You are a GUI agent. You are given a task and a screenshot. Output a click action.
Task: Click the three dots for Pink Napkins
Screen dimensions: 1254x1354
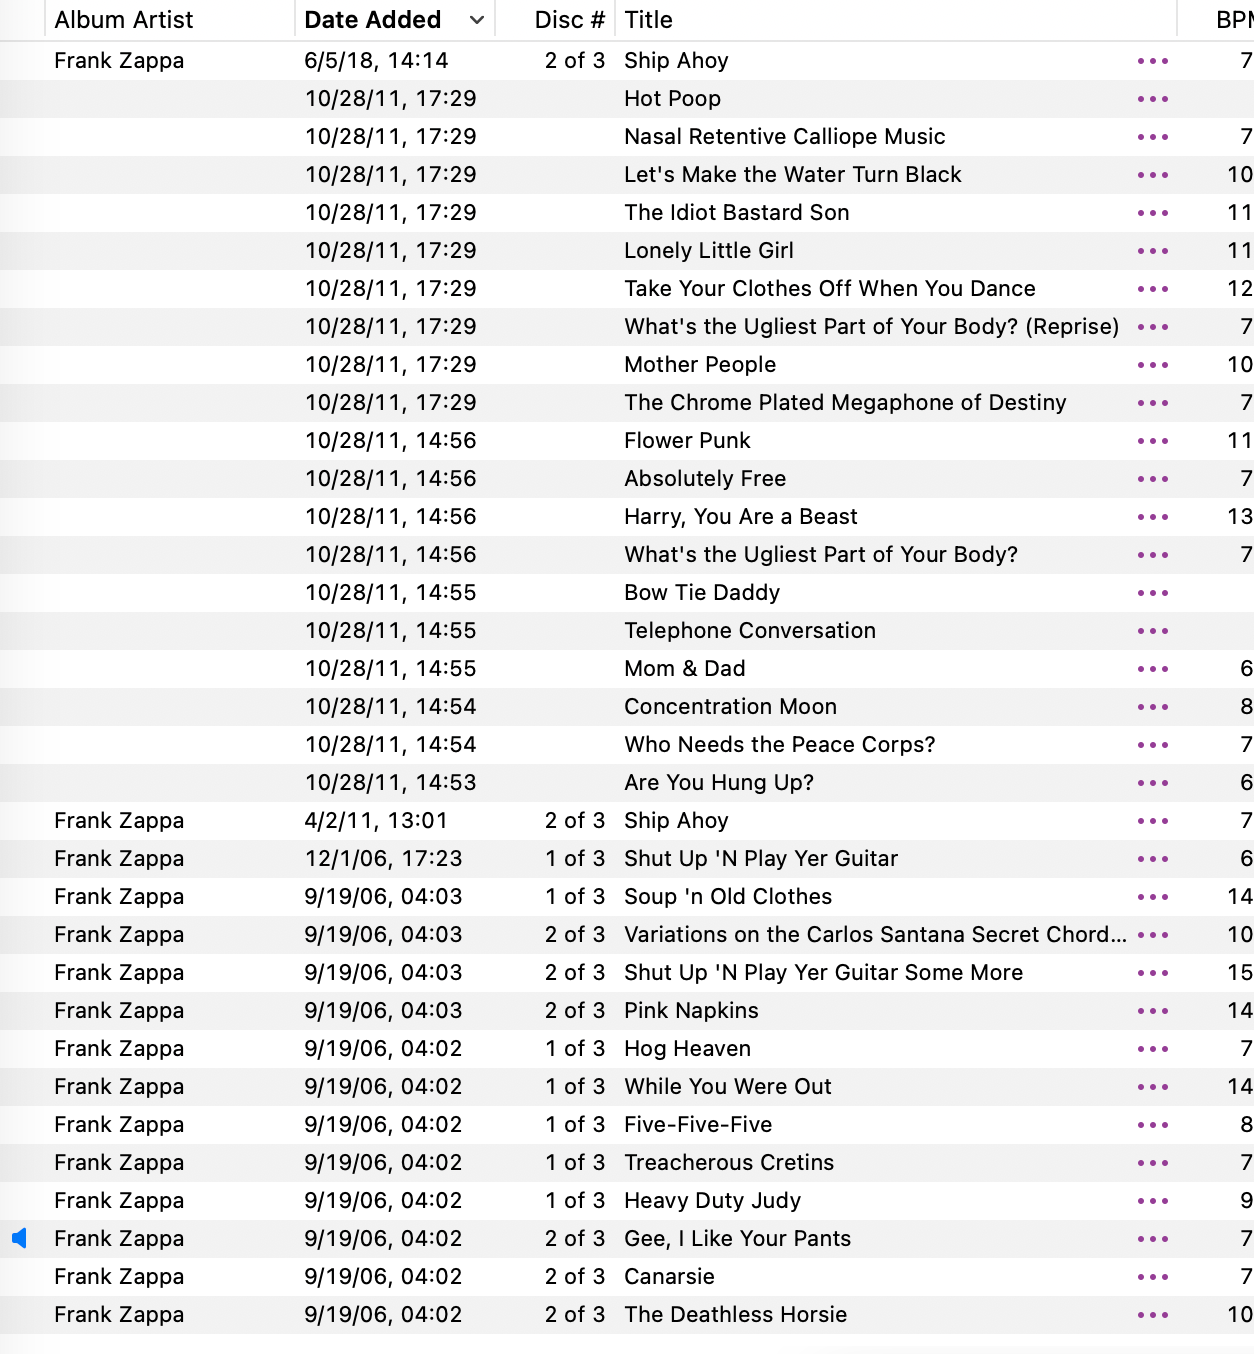click(x=1153, y=1011)
